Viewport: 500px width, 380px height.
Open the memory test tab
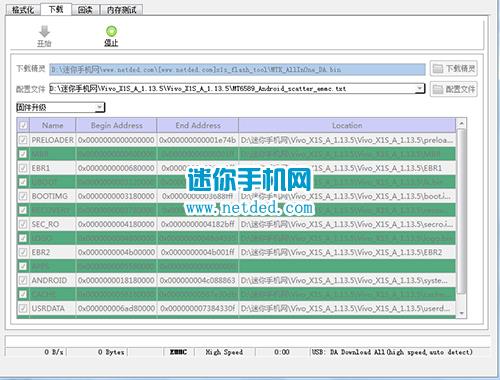(121, 10)
